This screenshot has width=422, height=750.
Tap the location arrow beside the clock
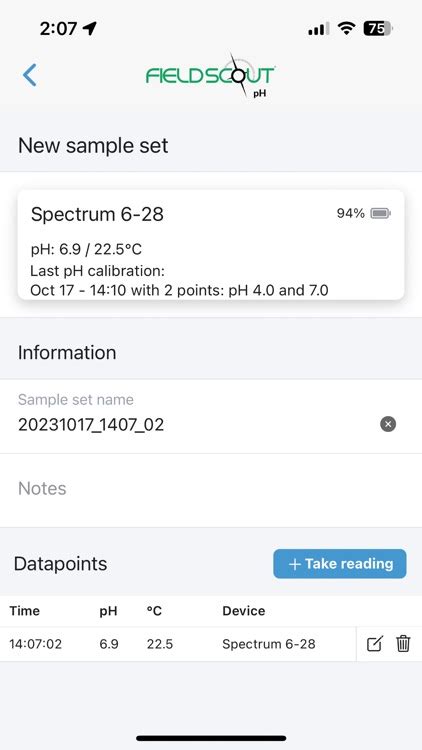coord(89,29)
